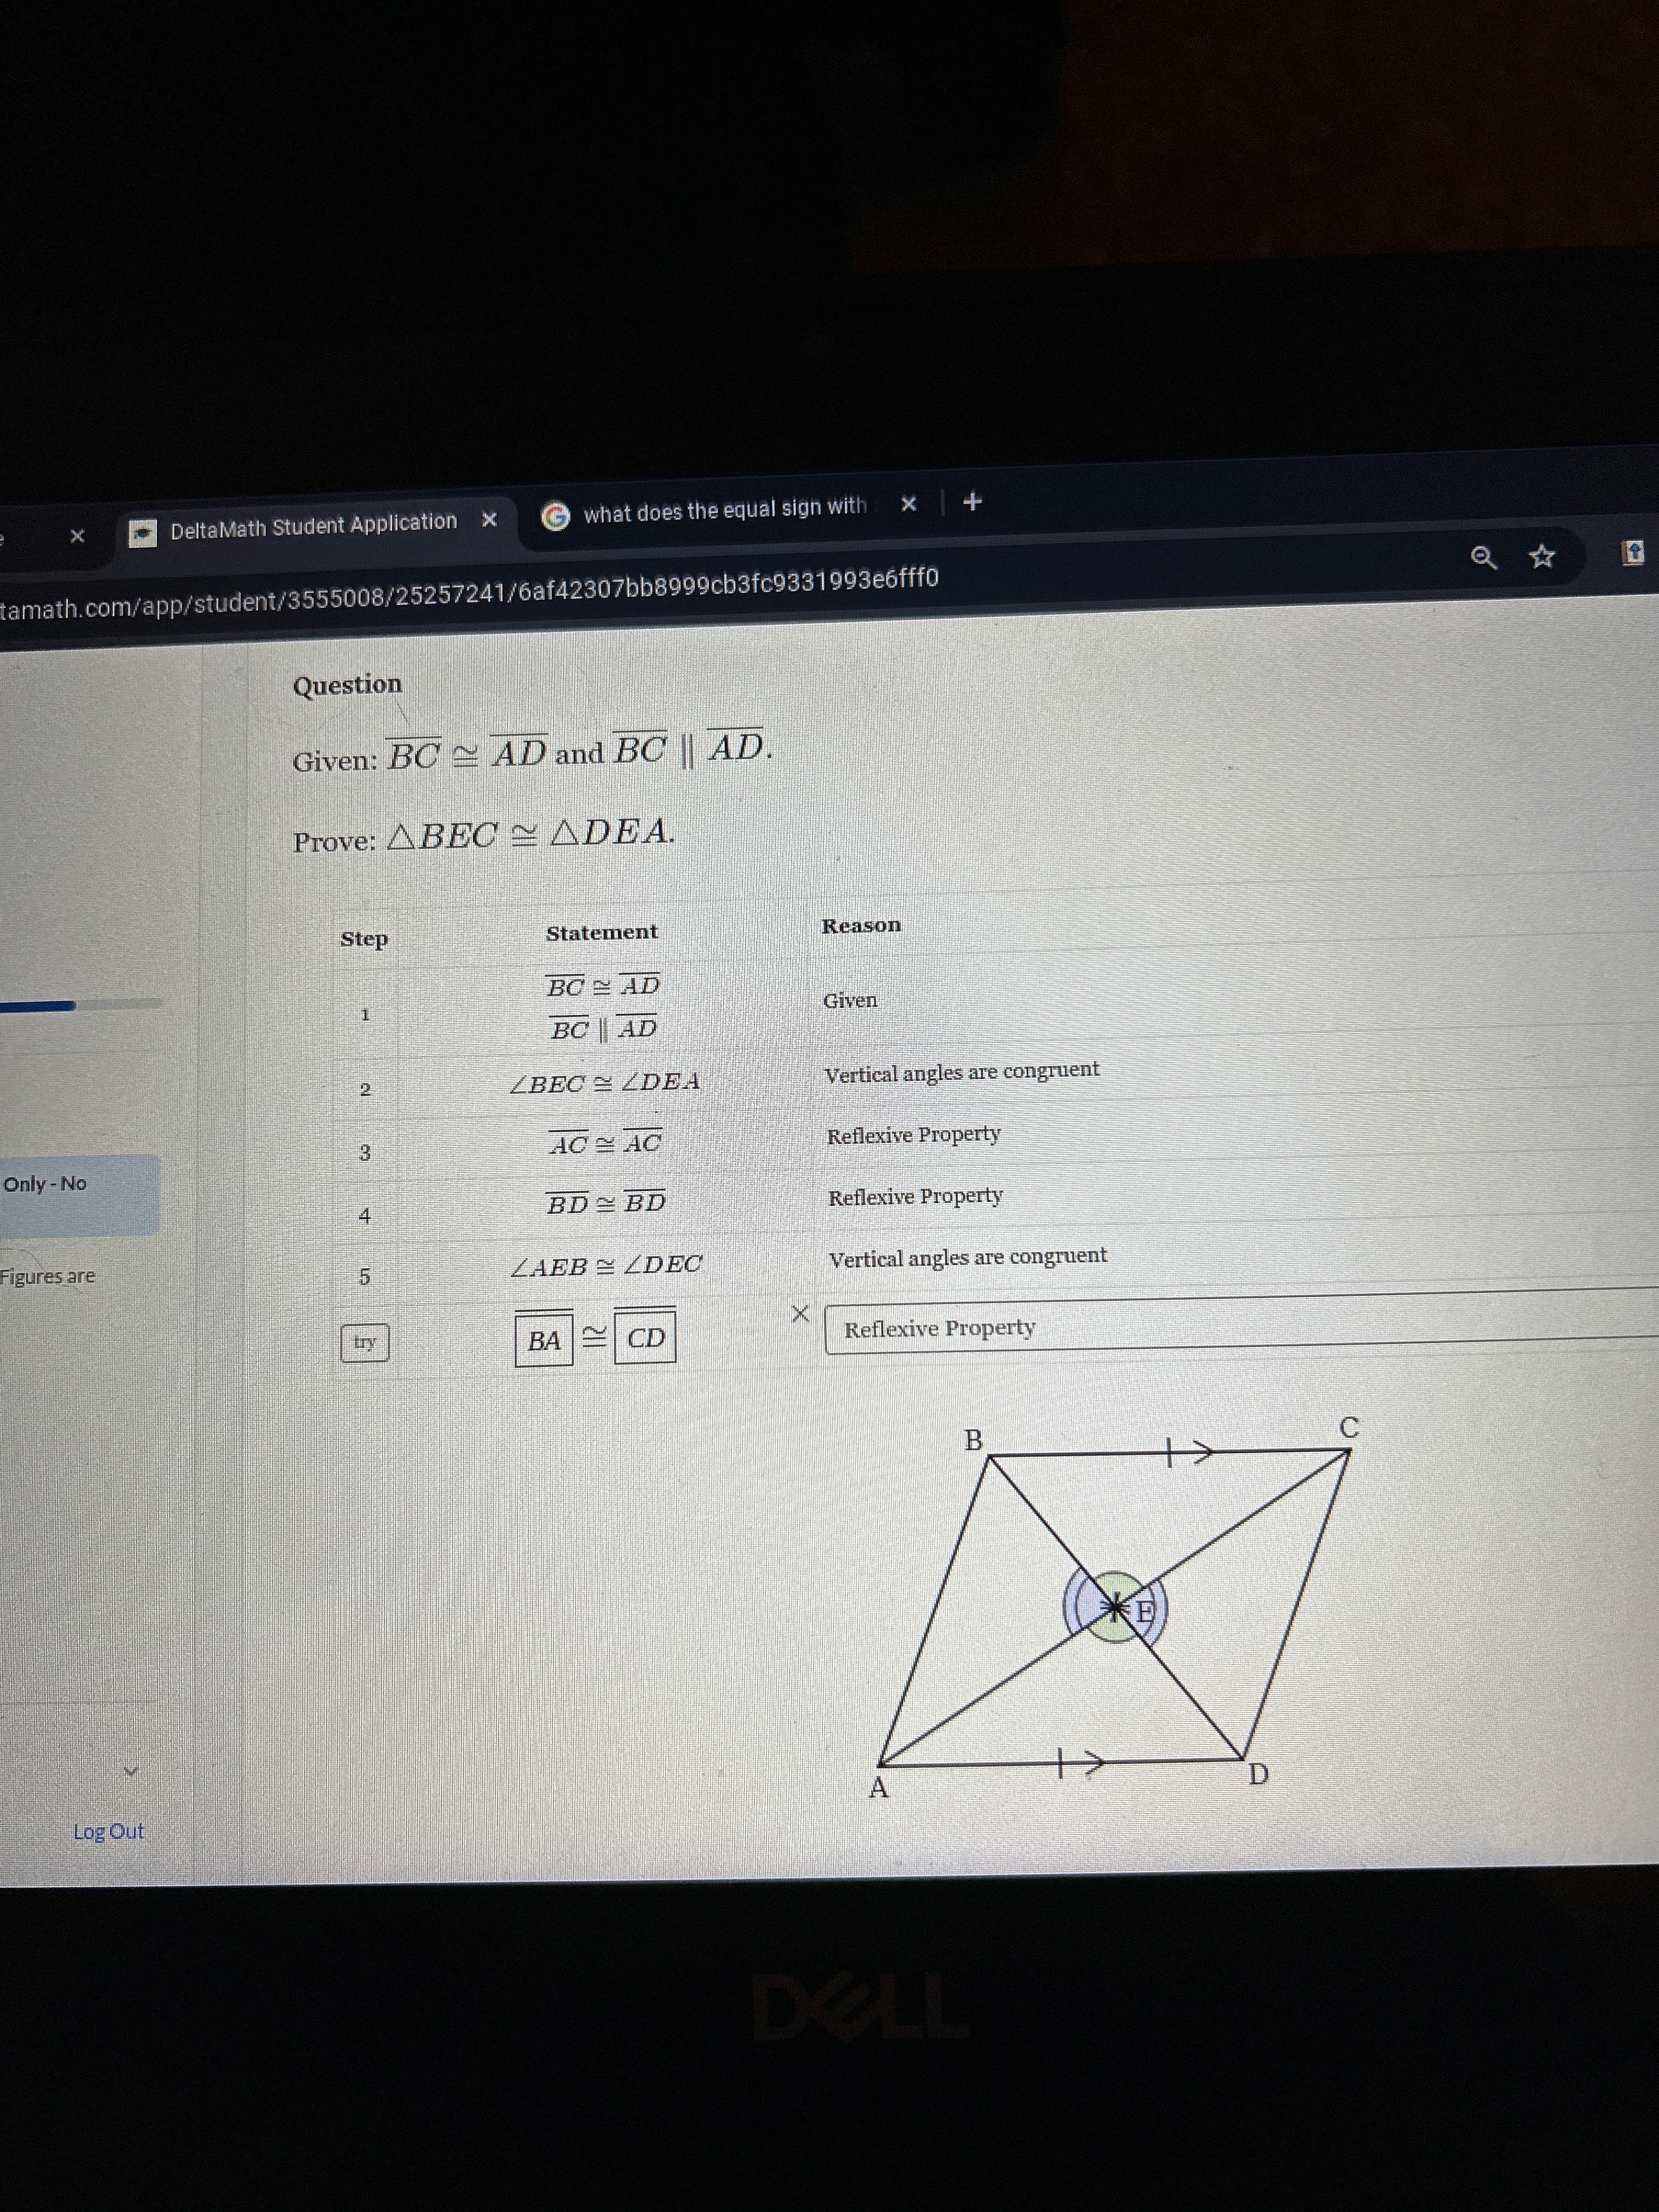Click vertex D in the diagram

1258,1774
